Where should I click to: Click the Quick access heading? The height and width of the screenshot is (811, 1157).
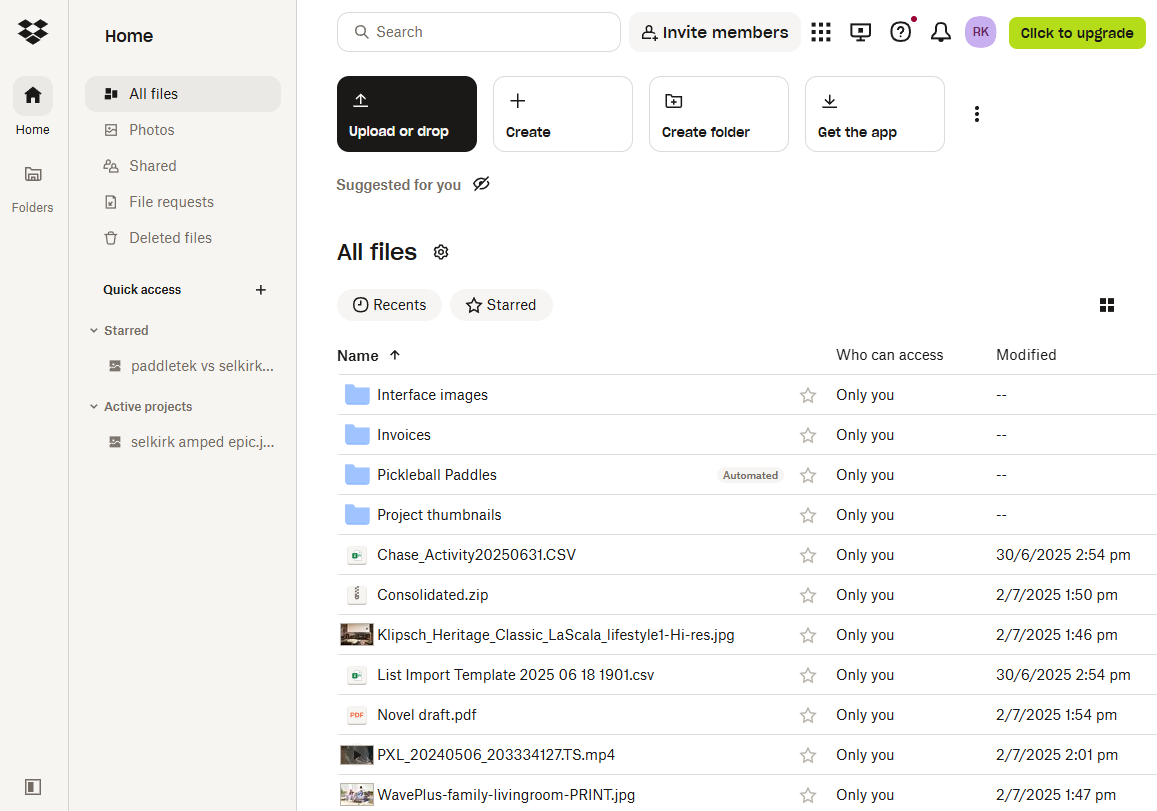point(142,290)
